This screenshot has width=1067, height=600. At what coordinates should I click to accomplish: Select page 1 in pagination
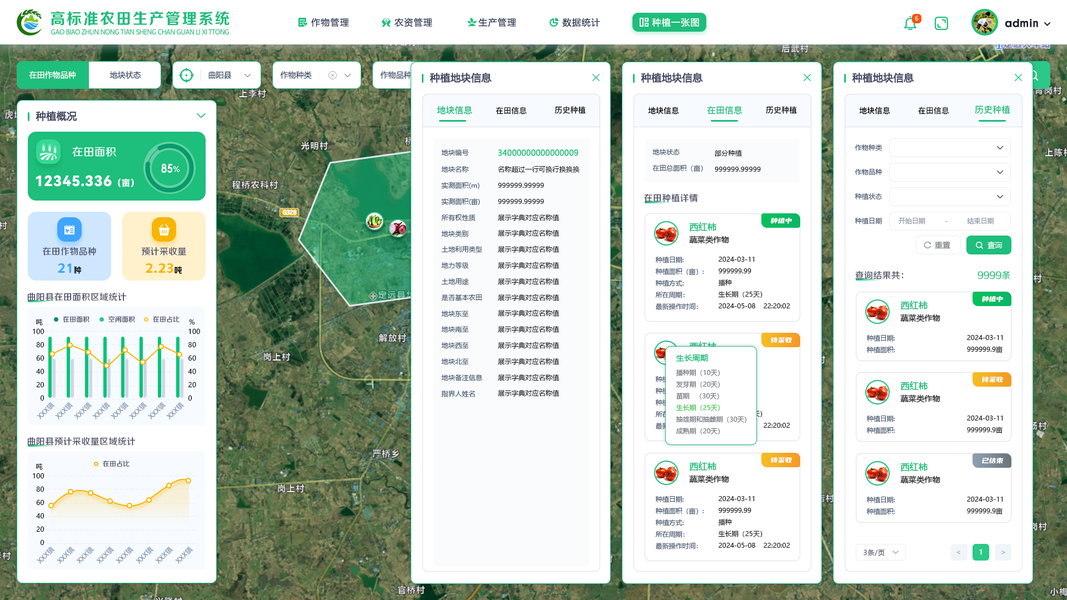click(x=981, y=552)
